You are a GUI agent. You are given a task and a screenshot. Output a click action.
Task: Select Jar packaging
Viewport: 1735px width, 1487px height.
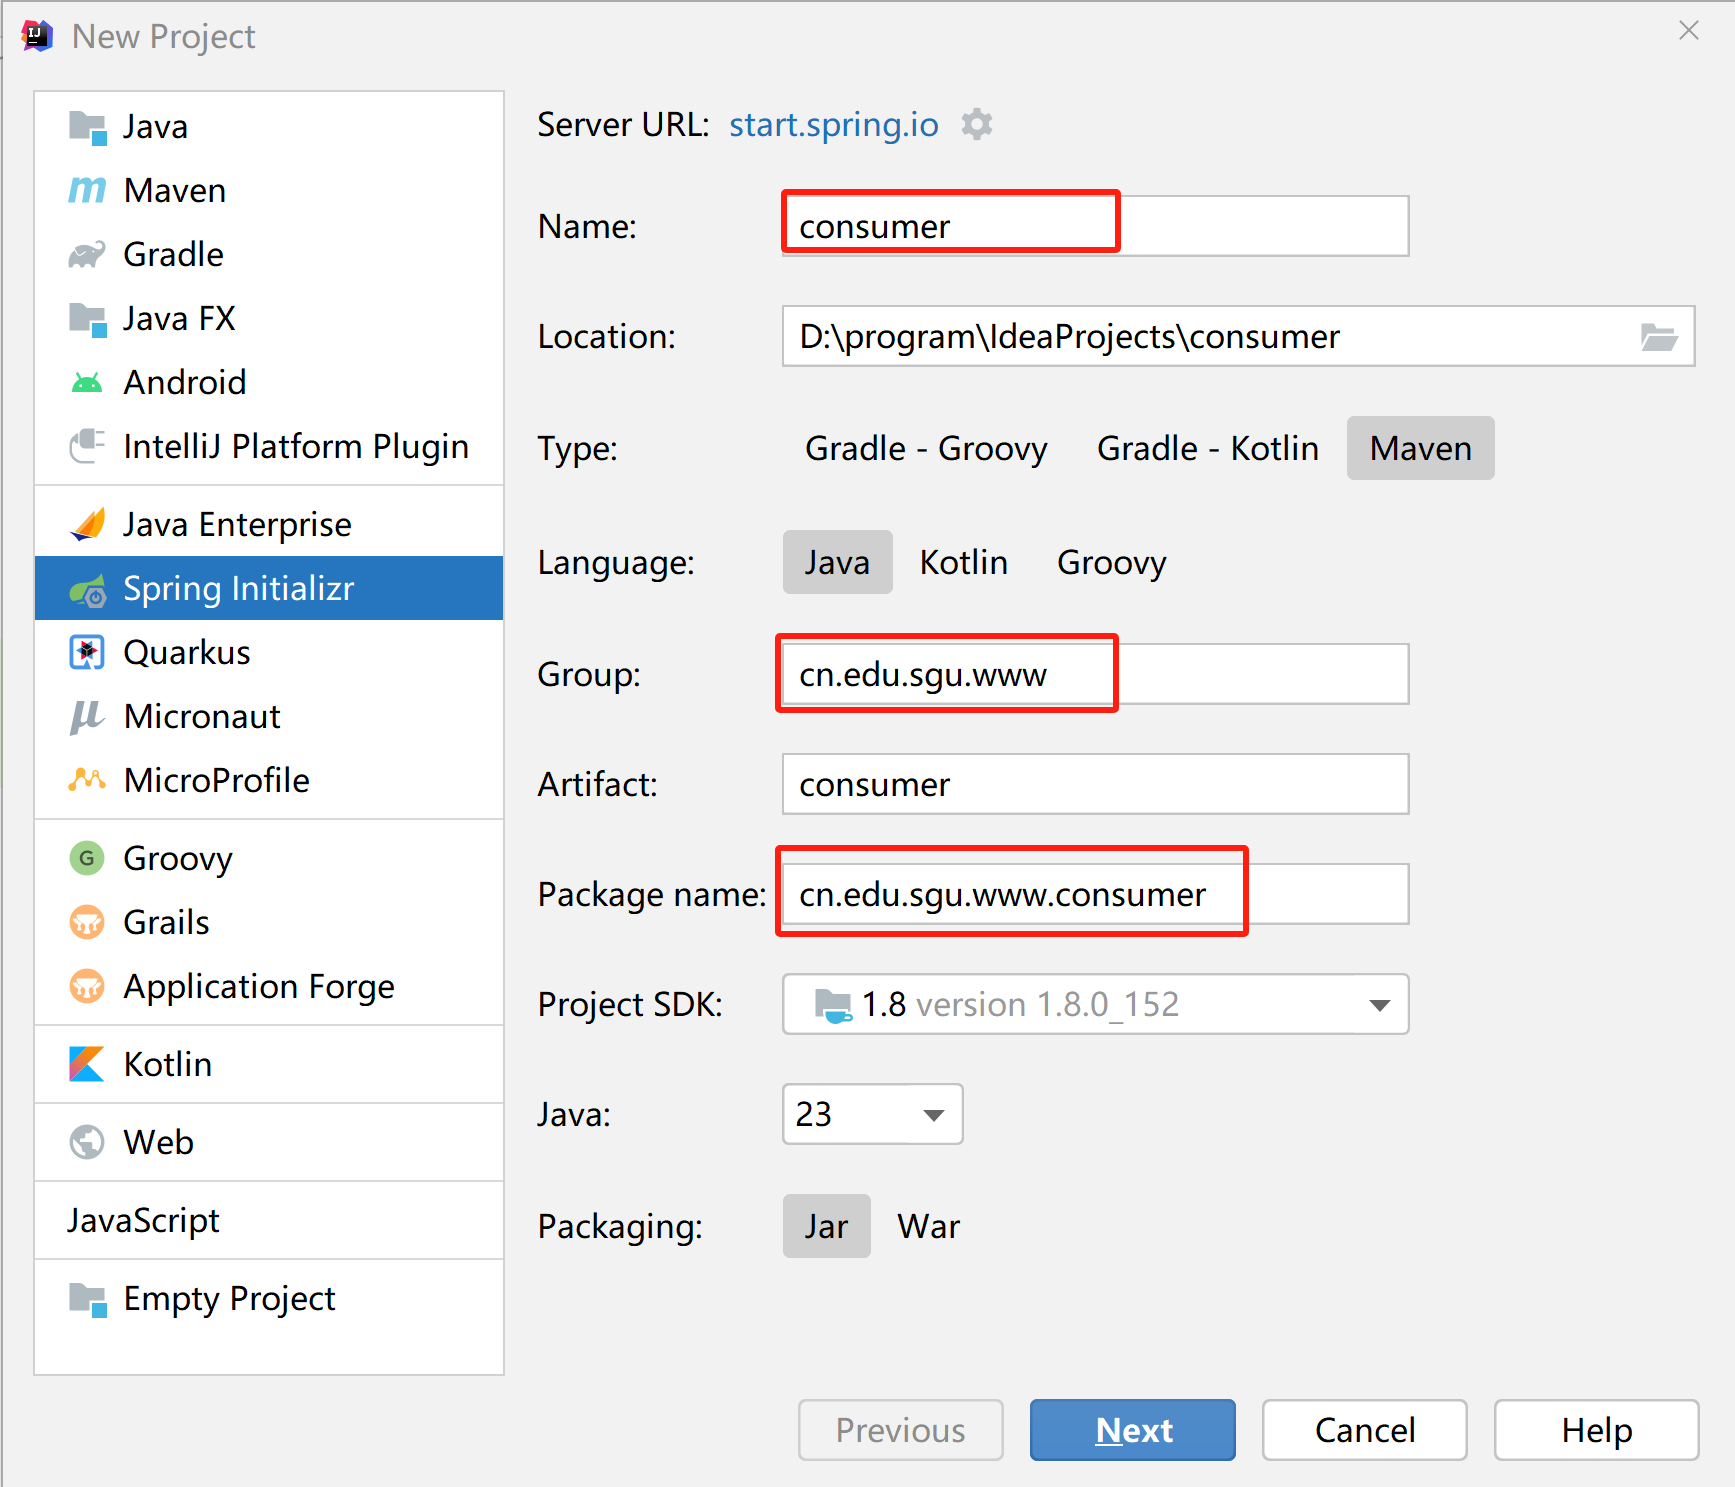coord(826,1226)
